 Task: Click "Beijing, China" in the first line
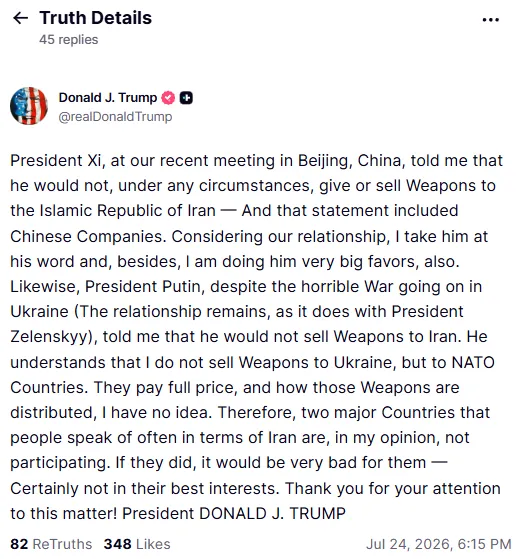pos(351,160)
